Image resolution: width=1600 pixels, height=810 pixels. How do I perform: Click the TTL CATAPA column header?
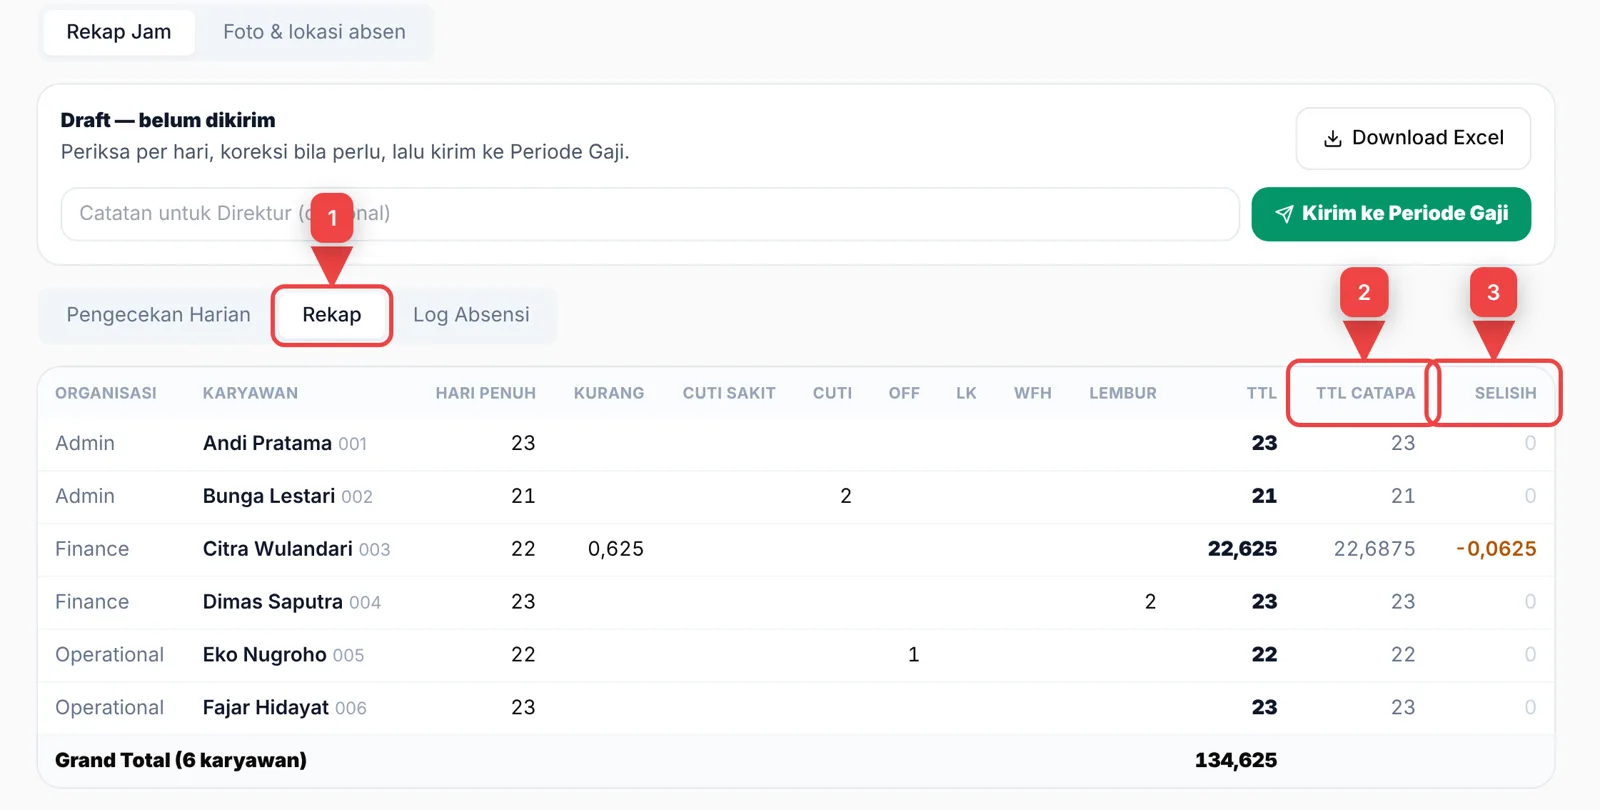coord(1365,393)
